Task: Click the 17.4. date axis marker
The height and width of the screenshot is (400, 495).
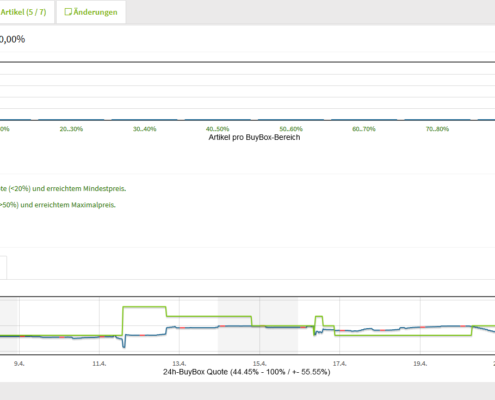Action: point(340,364)
